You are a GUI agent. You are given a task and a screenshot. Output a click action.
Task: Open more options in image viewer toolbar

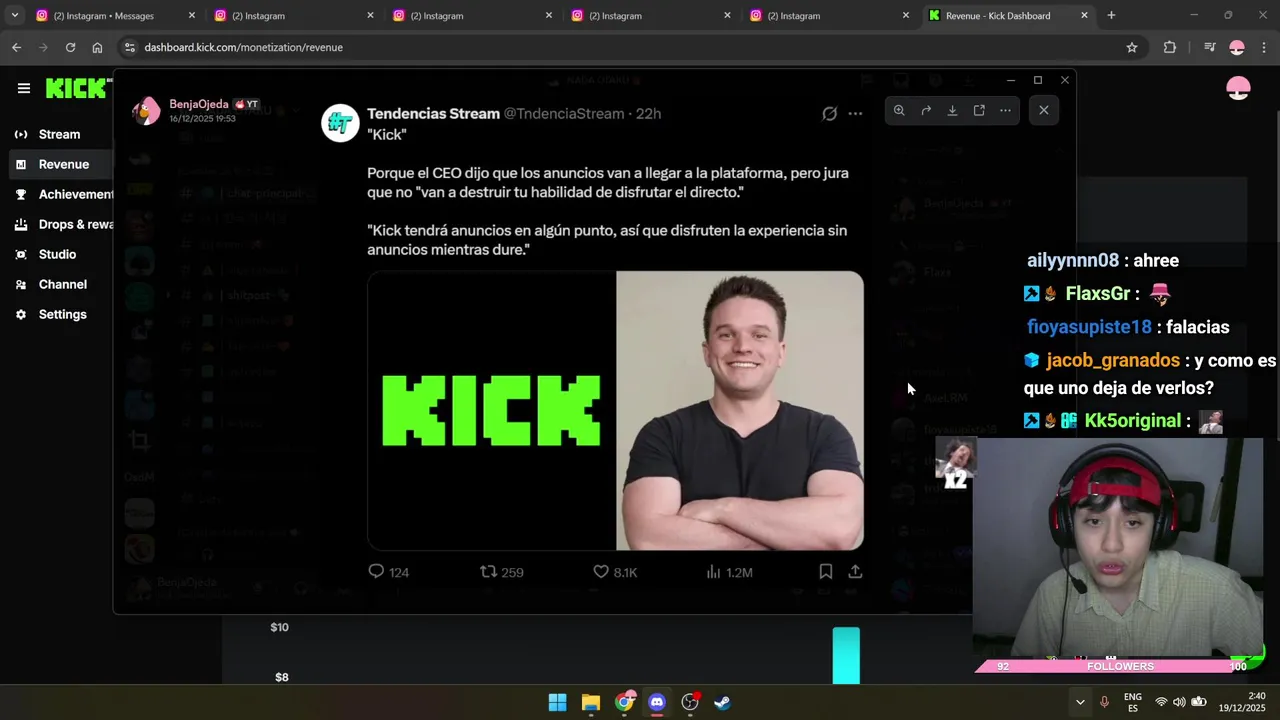pyautogui.click(x=1005, y=110)
